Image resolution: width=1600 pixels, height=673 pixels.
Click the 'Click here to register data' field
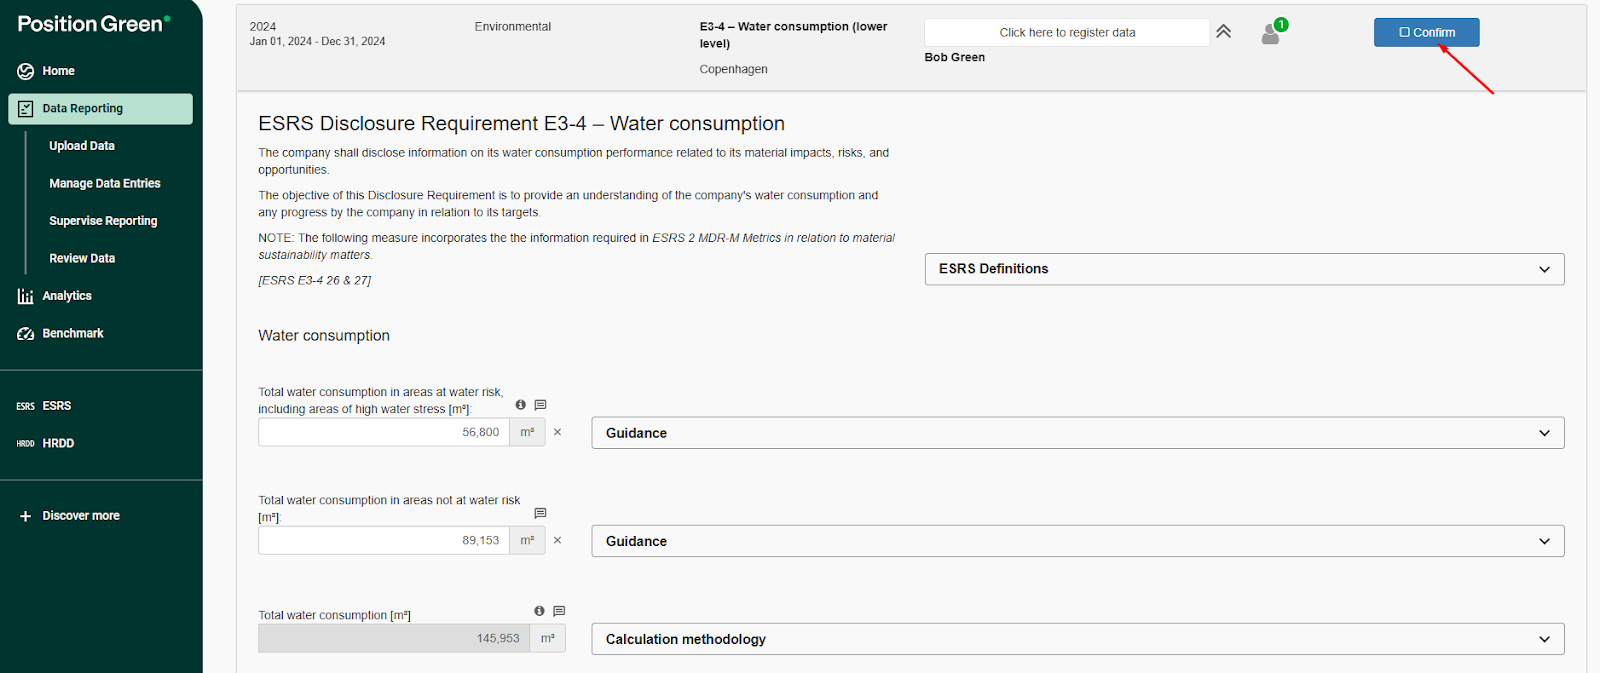[x=1067, y=32]
